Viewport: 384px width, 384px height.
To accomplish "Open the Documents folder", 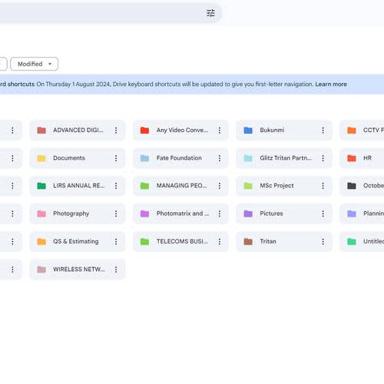I will [77, 158].
